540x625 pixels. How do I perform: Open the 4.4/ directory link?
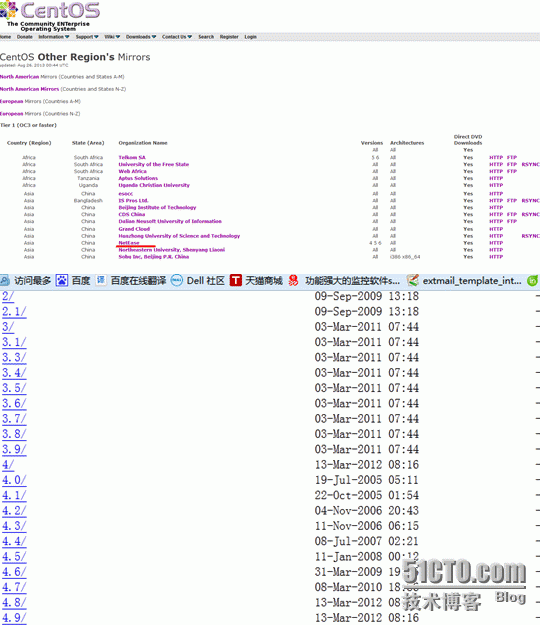click(x=14, y=541)
